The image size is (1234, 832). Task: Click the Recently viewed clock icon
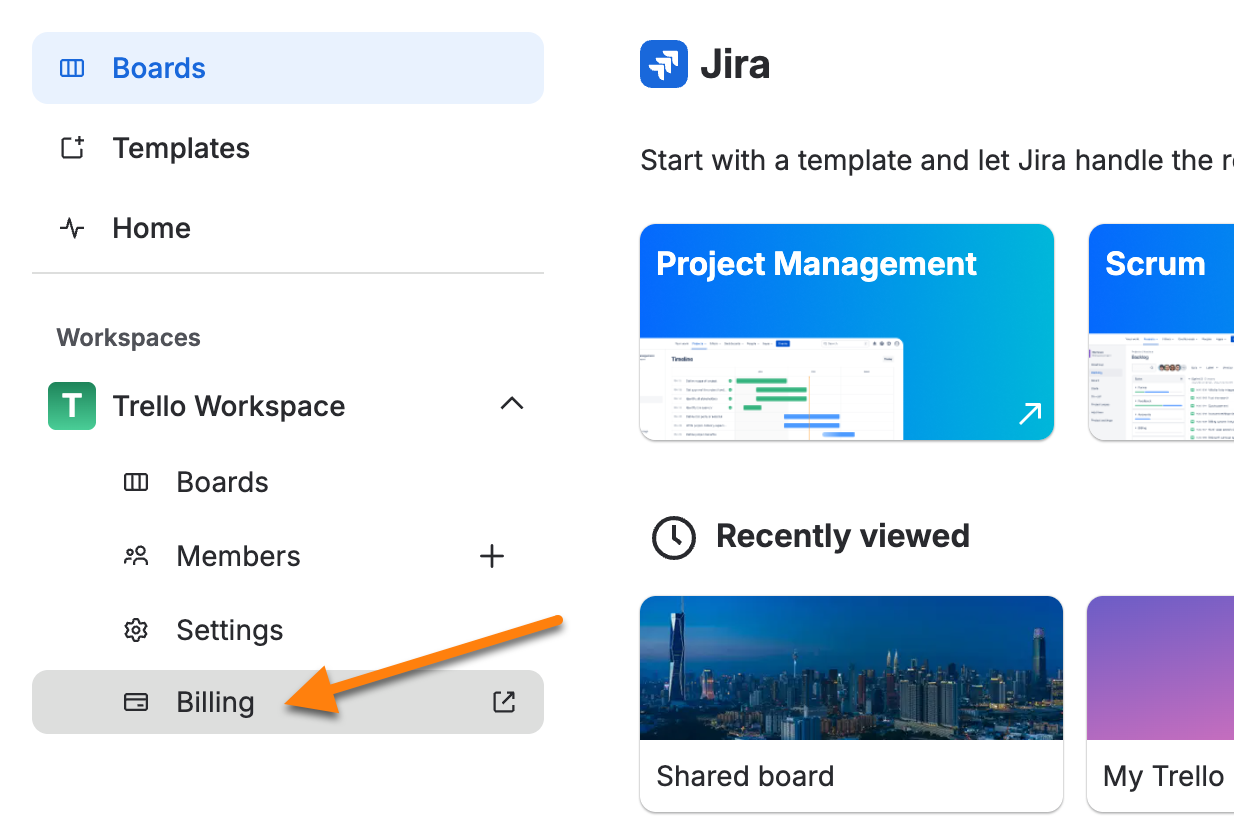(x=674, y=537)
